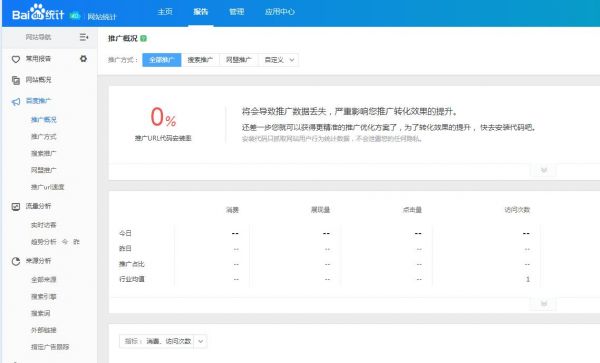The height and width of the screenshot is (363, 600).
Task: Open the 管理 top tab
Action: [236, 12]
